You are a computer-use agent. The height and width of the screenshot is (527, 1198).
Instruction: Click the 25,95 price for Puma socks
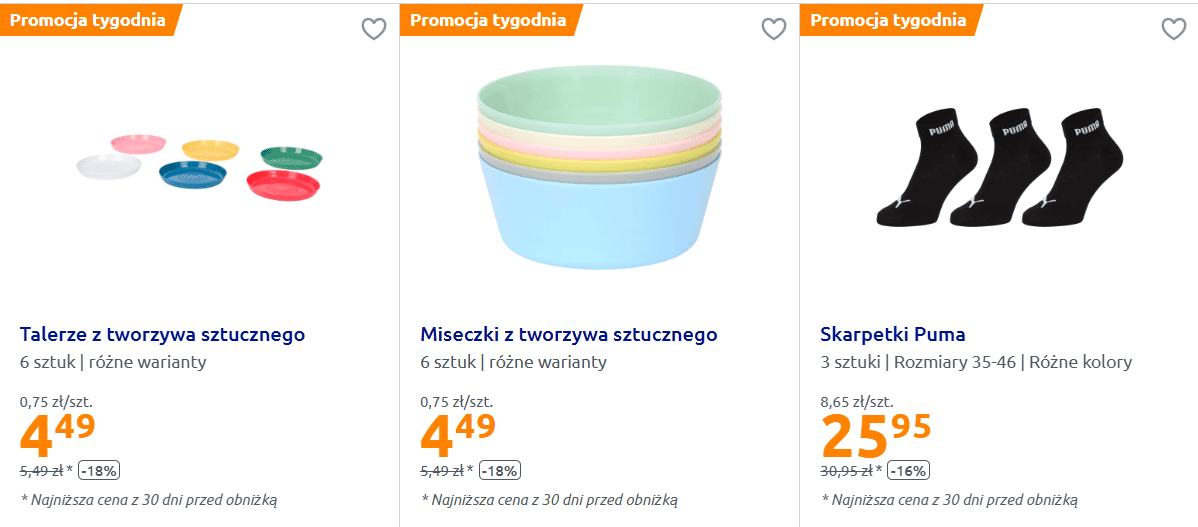pos(876,433)
